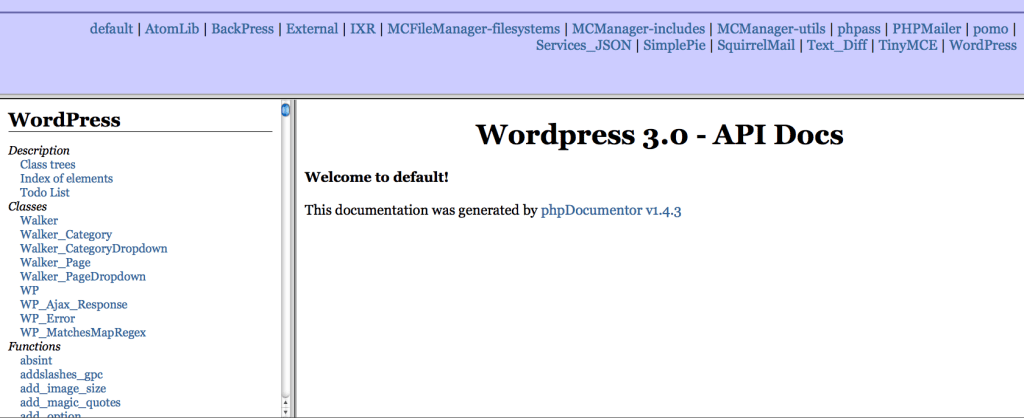View Class trees in the sidebar
This screenshot has width=1024, height=418.
(x=48, y=165)
